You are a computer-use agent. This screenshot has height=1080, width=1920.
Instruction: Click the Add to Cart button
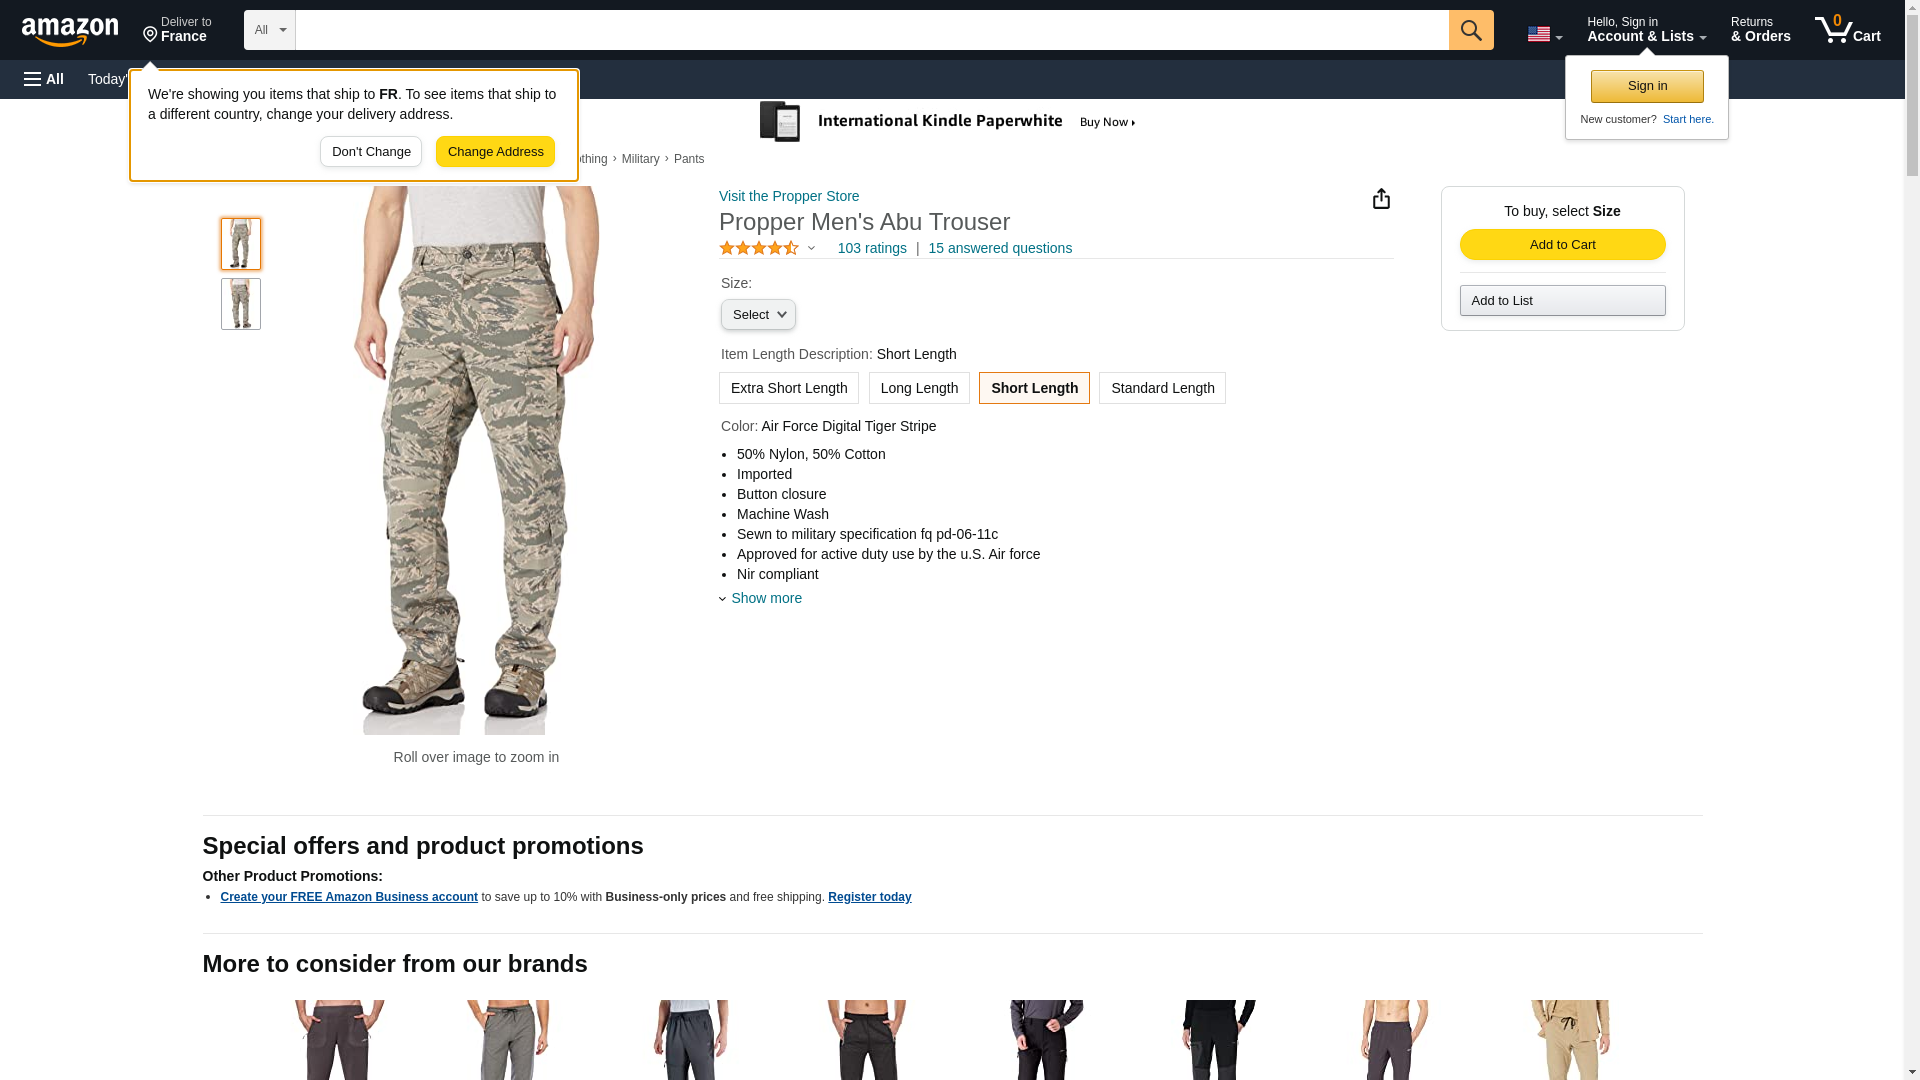click(1561, 245)
